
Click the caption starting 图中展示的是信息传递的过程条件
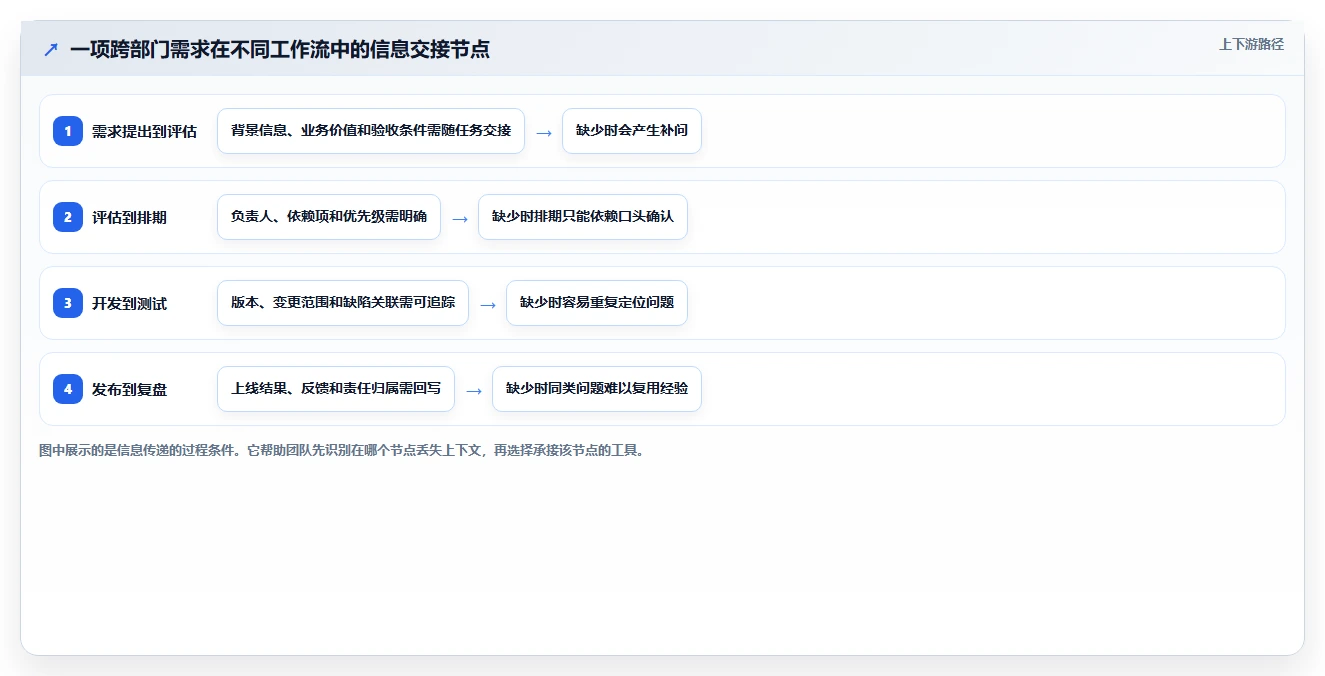[343, 450]
